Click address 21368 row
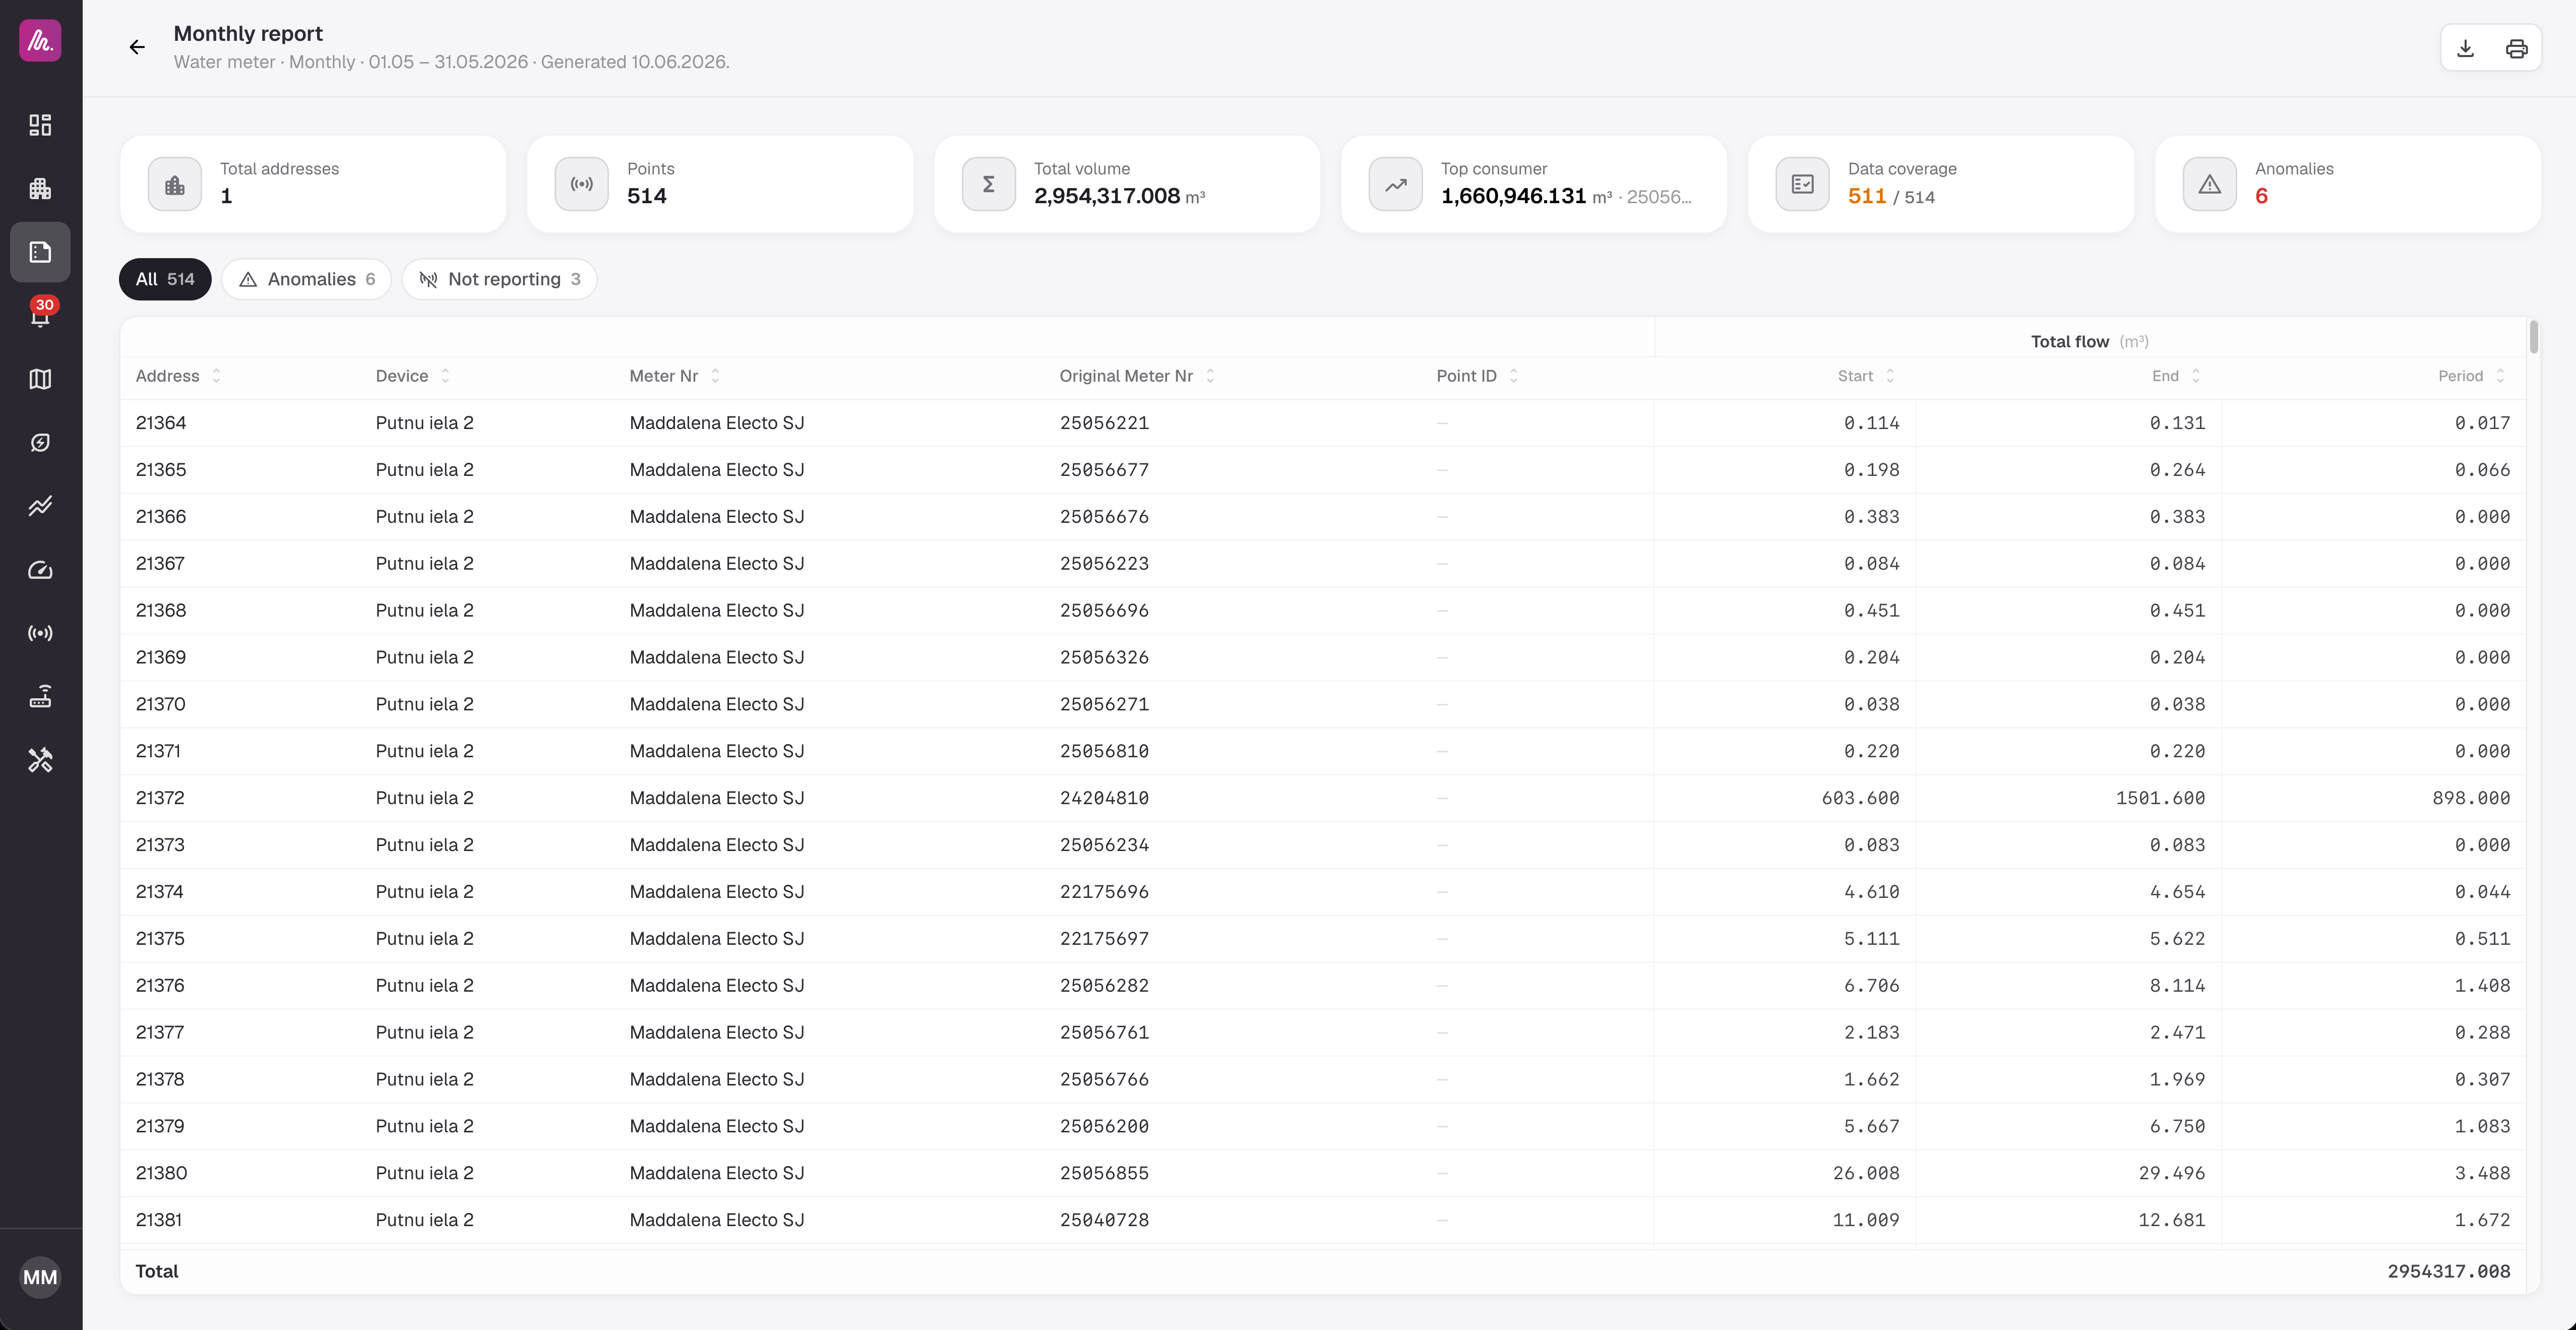Screen dimensions: 2576x1330 click(1323, 610)
